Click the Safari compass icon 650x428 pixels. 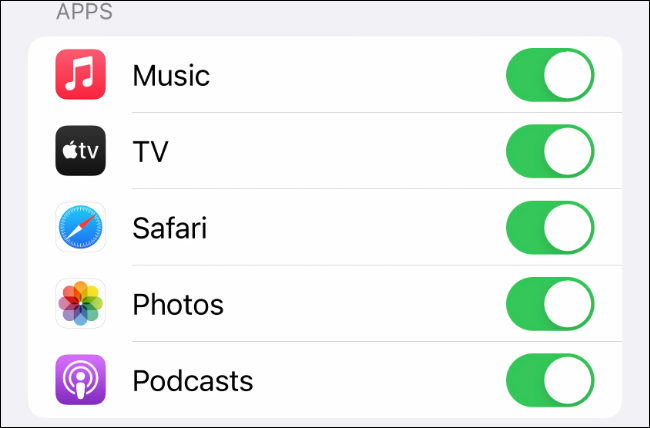pyautogui.click(x=80, y=227)
